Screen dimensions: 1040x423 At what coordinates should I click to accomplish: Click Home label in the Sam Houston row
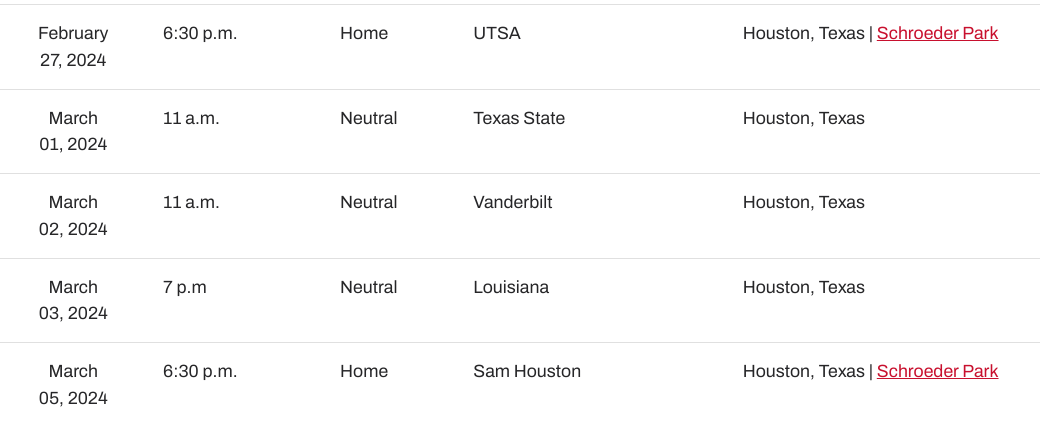tap(364, 371)
